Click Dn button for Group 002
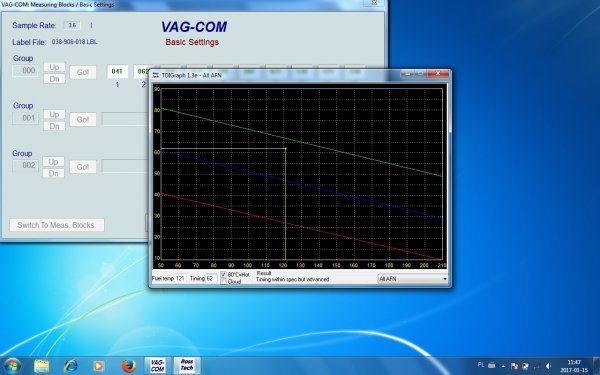The width and height of the screenshot is (600, 375). [54, 174]
